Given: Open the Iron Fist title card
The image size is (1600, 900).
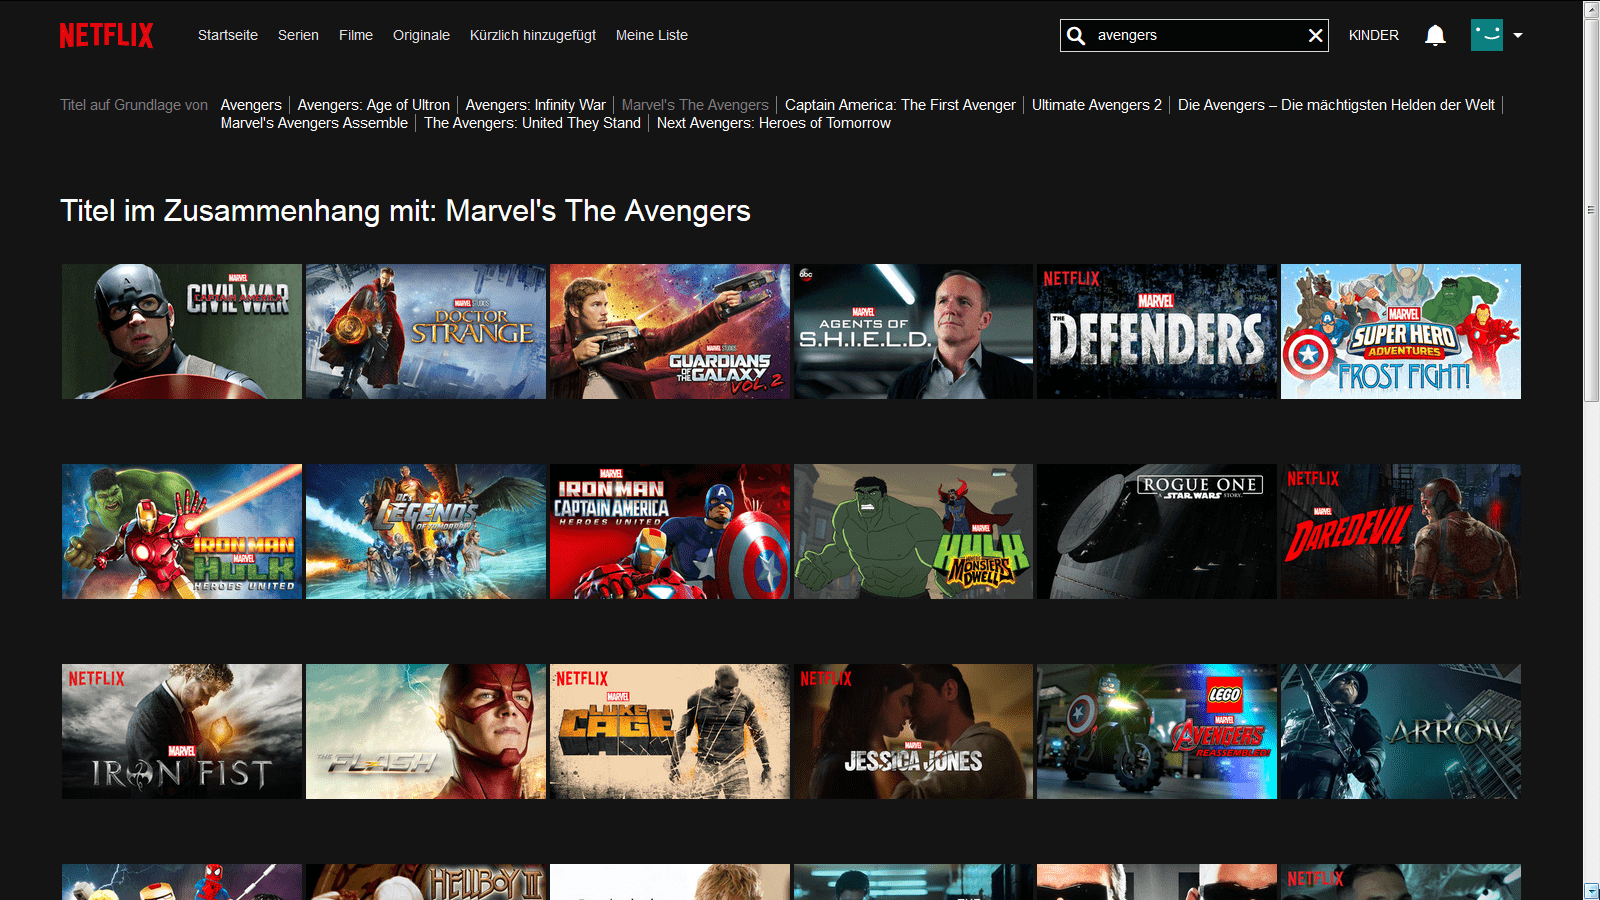Looking at the screenshot, I should coord(182,732).
